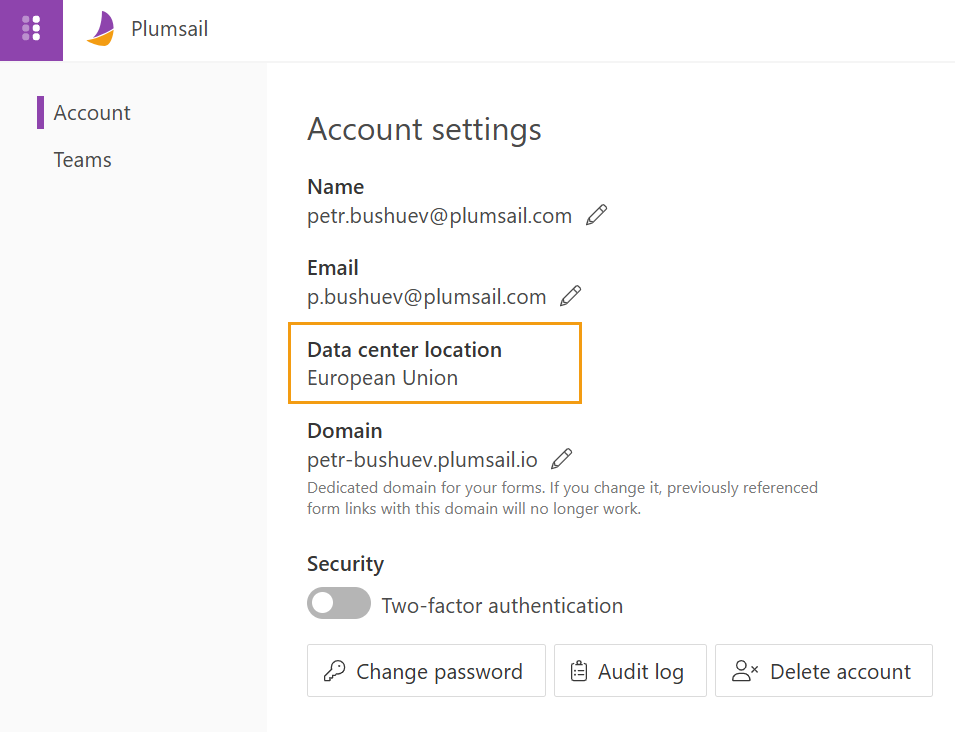Click the dedicated domain description text

(562, 498)
